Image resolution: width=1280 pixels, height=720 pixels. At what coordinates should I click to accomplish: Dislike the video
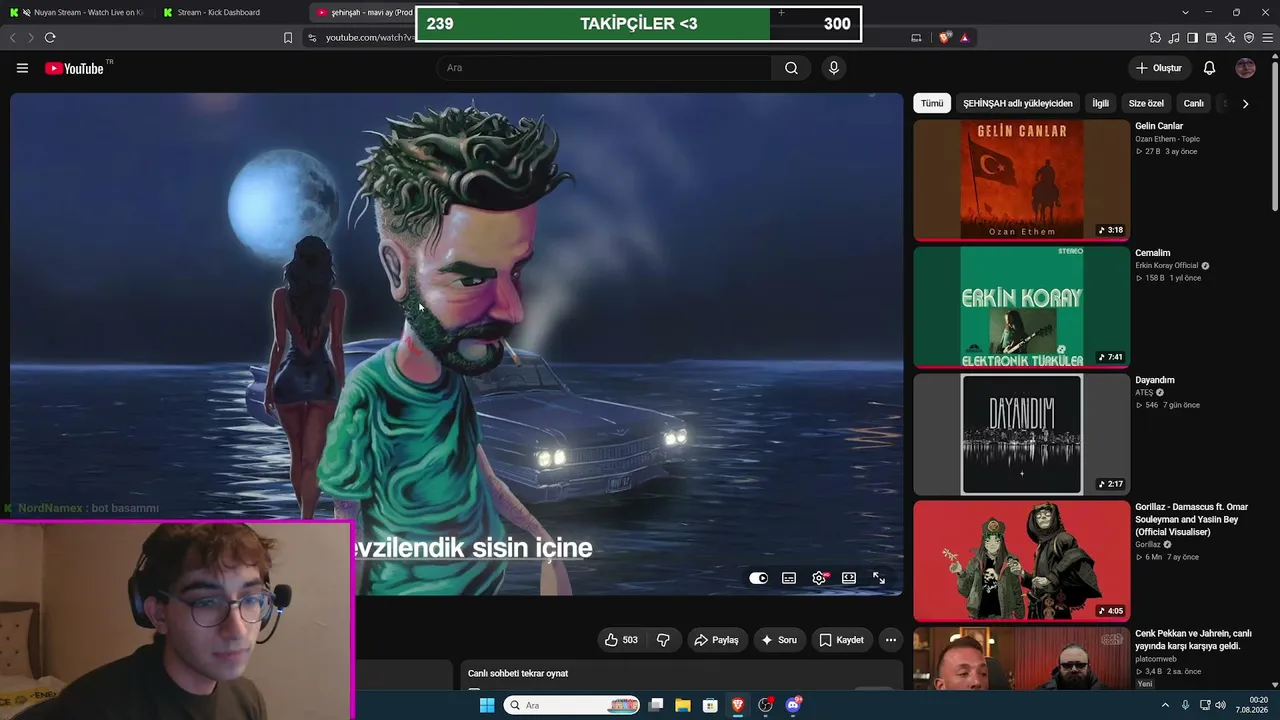(663, 640)
